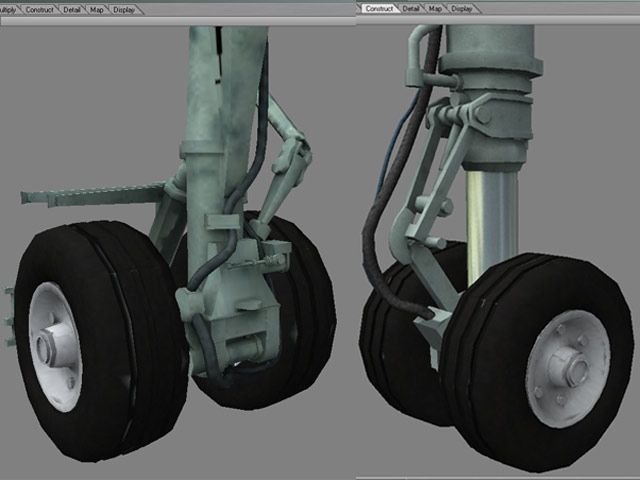Open the Detail tab in left panel
640x480 pixels.
point(72,9)
